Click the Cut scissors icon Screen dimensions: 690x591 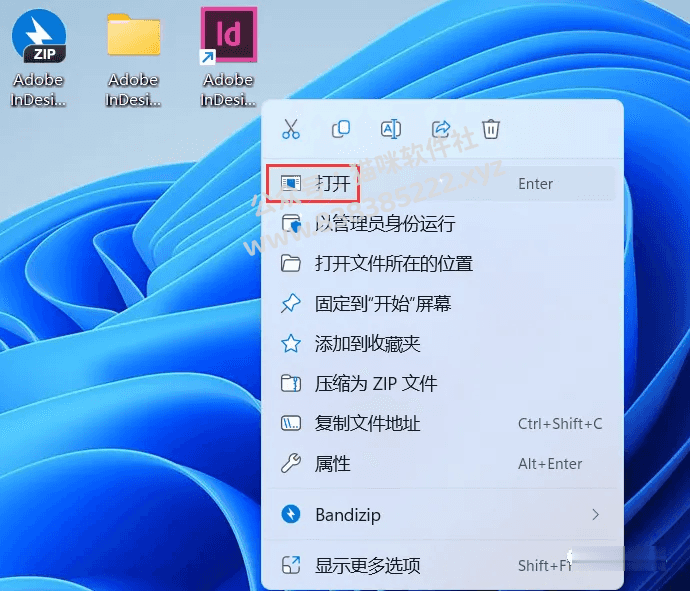(291, 129)
